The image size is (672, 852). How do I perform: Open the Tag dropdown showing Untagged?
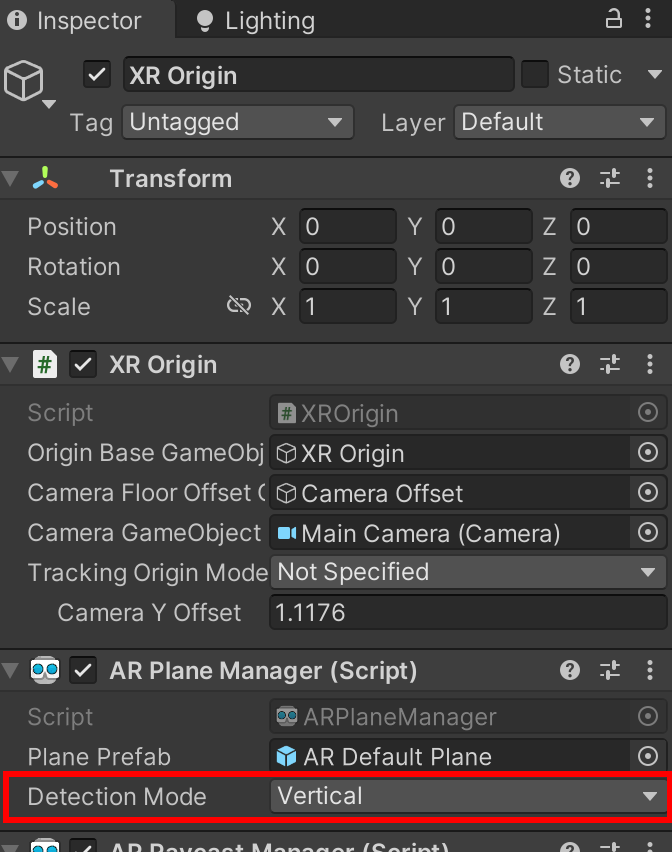tap(237, 122)
